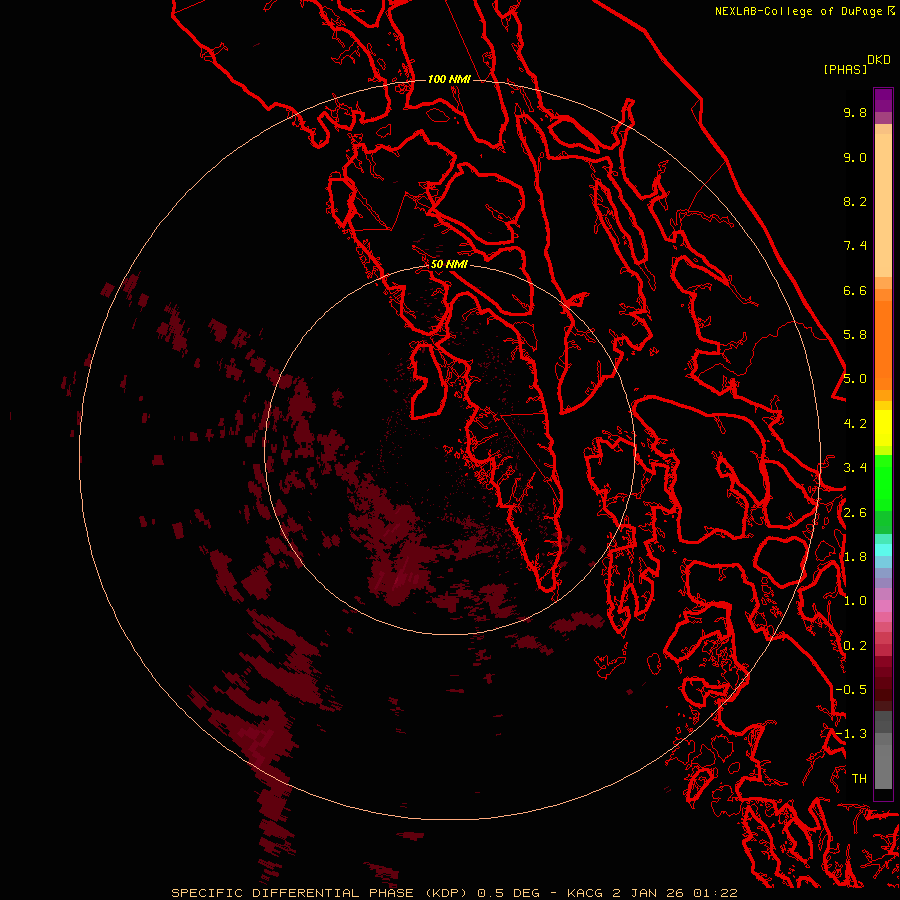Image resolution: width=900 pixels, height=900 pixels.
Task: Click the purple top segment of the color bar
Action: click(x=883, y=100)
